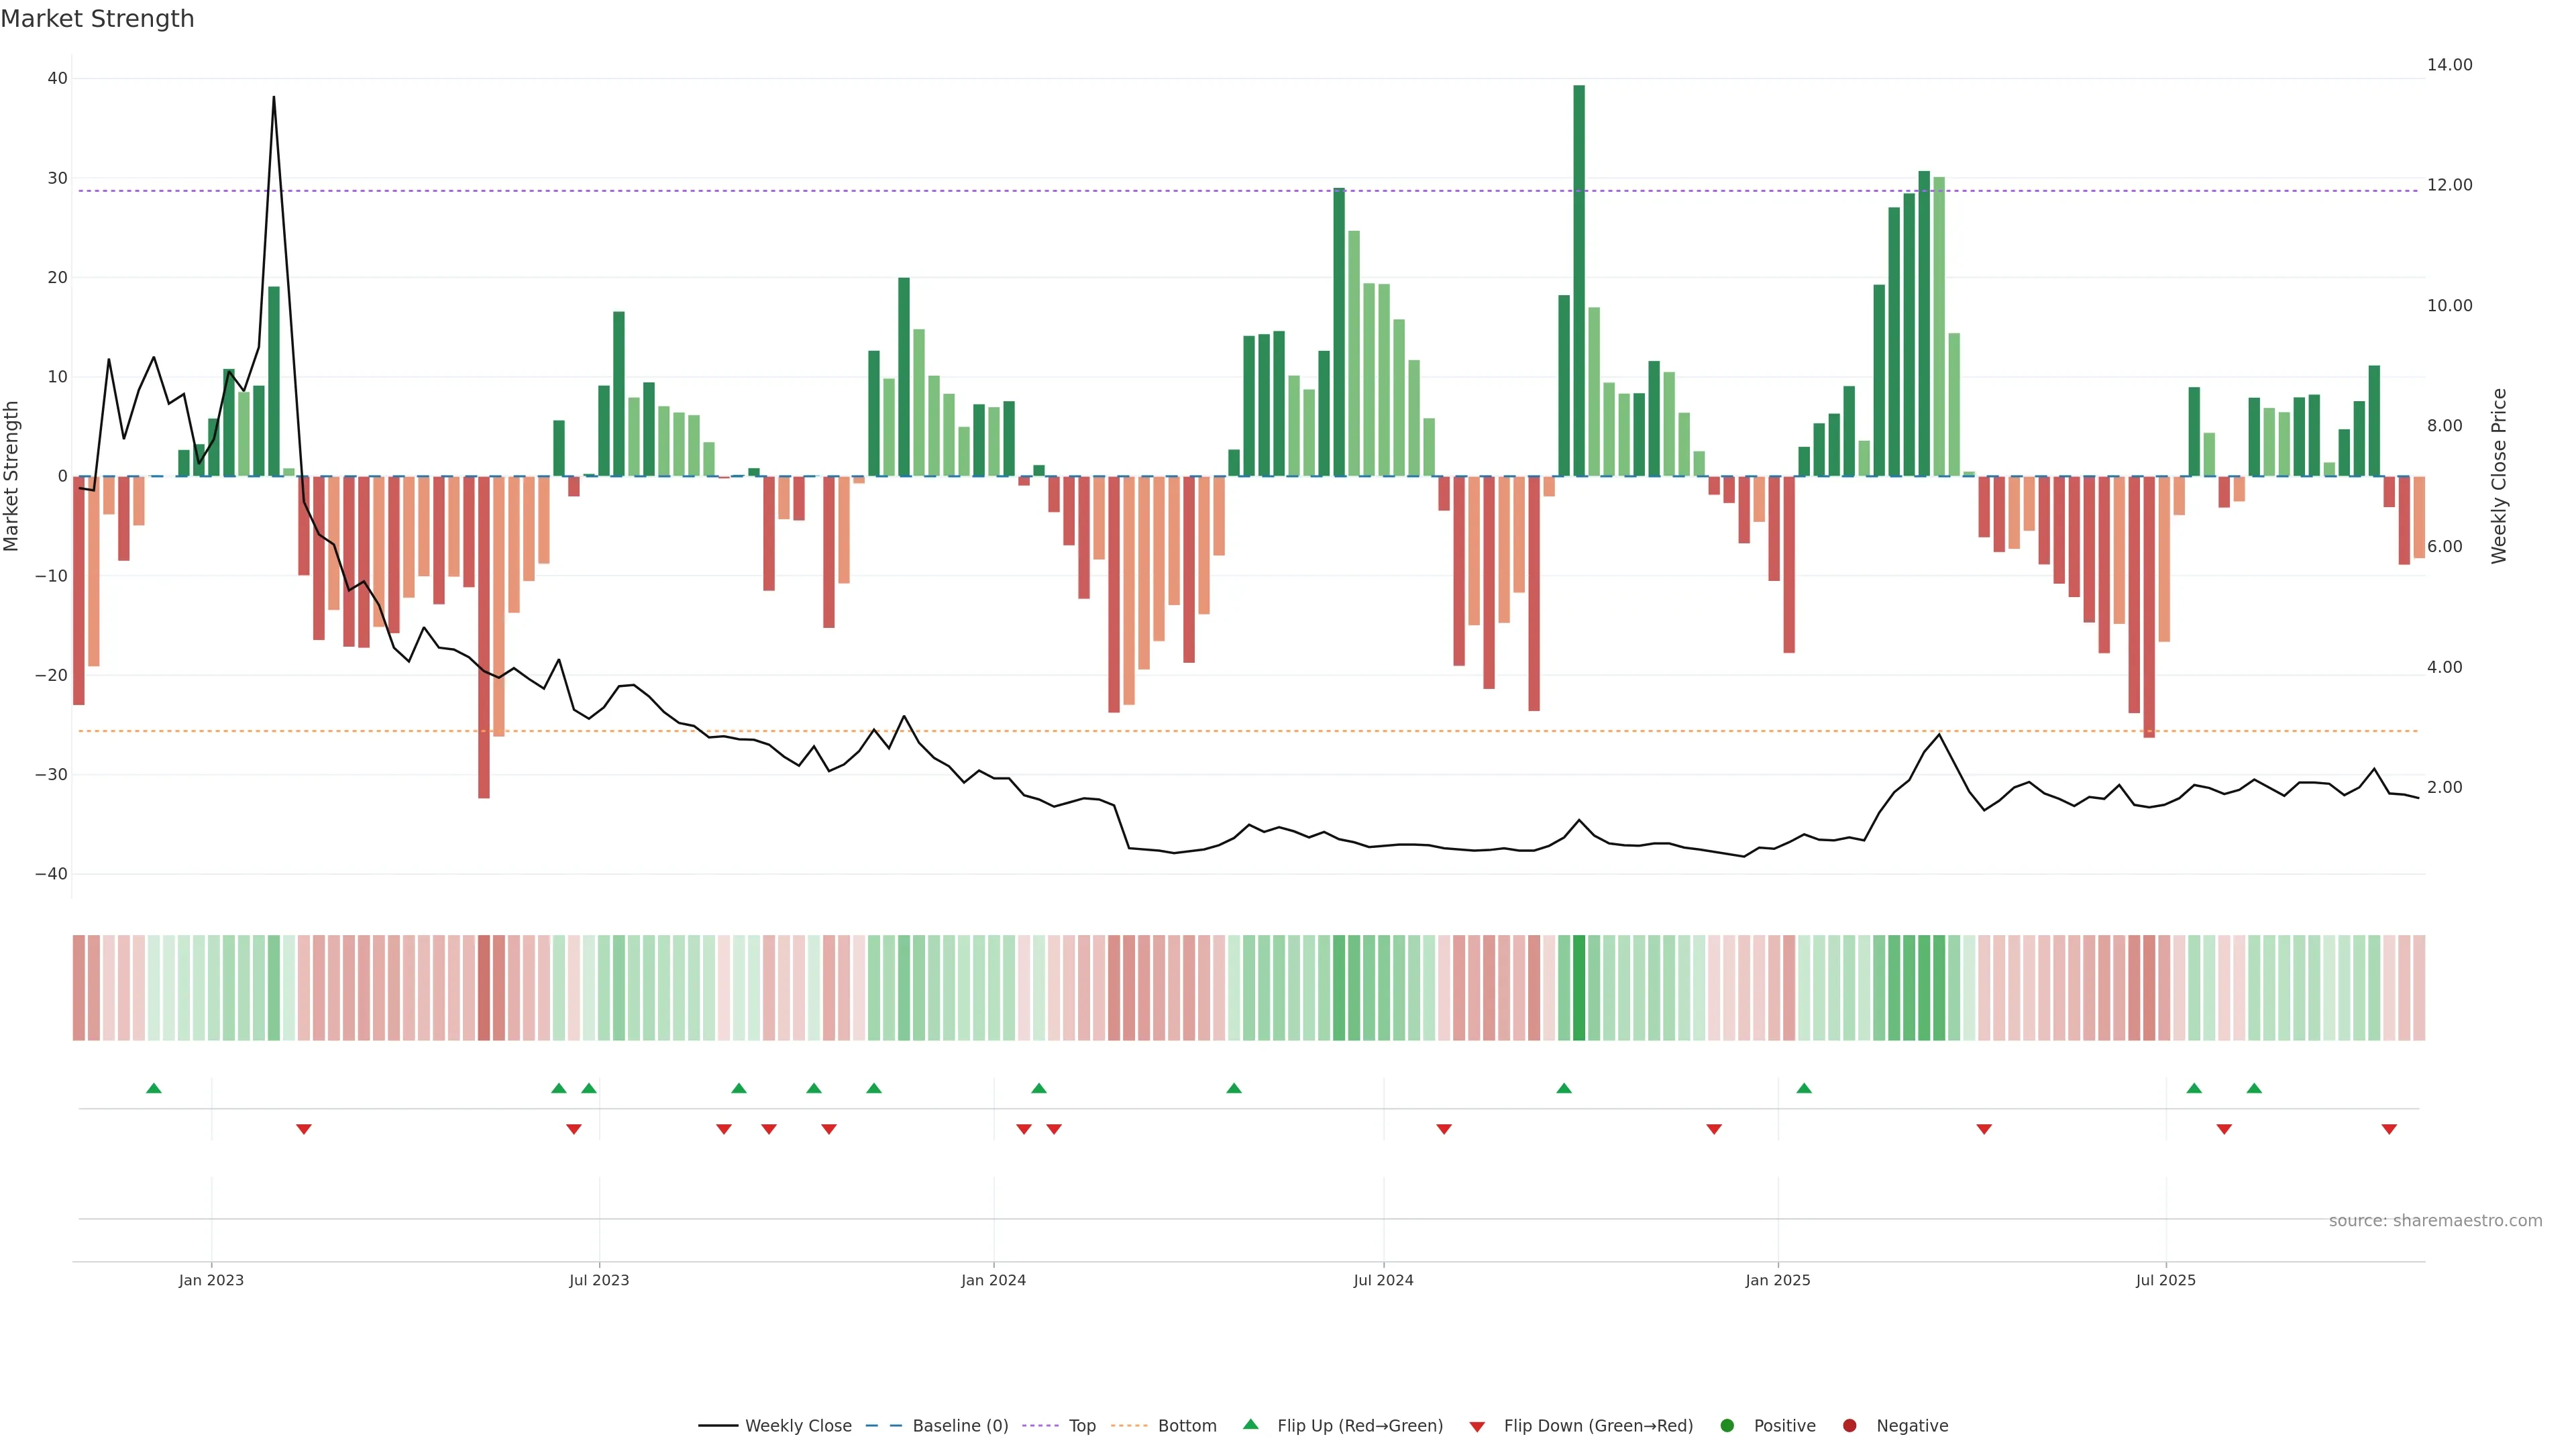Viewport: 2576px width, 1449px height.
Task: Click the darkest green heatmap strip cell
Action: click(1579, 987)
